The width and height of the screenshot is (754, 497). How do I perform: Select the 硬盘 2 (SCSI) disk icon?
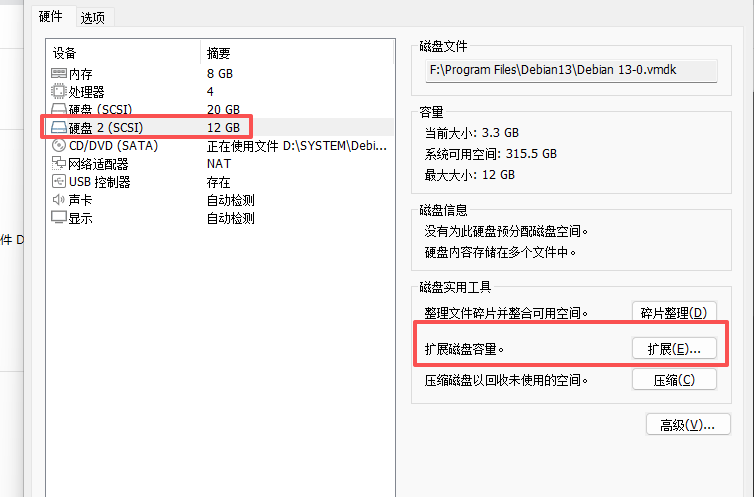click(x=59, y=127)
